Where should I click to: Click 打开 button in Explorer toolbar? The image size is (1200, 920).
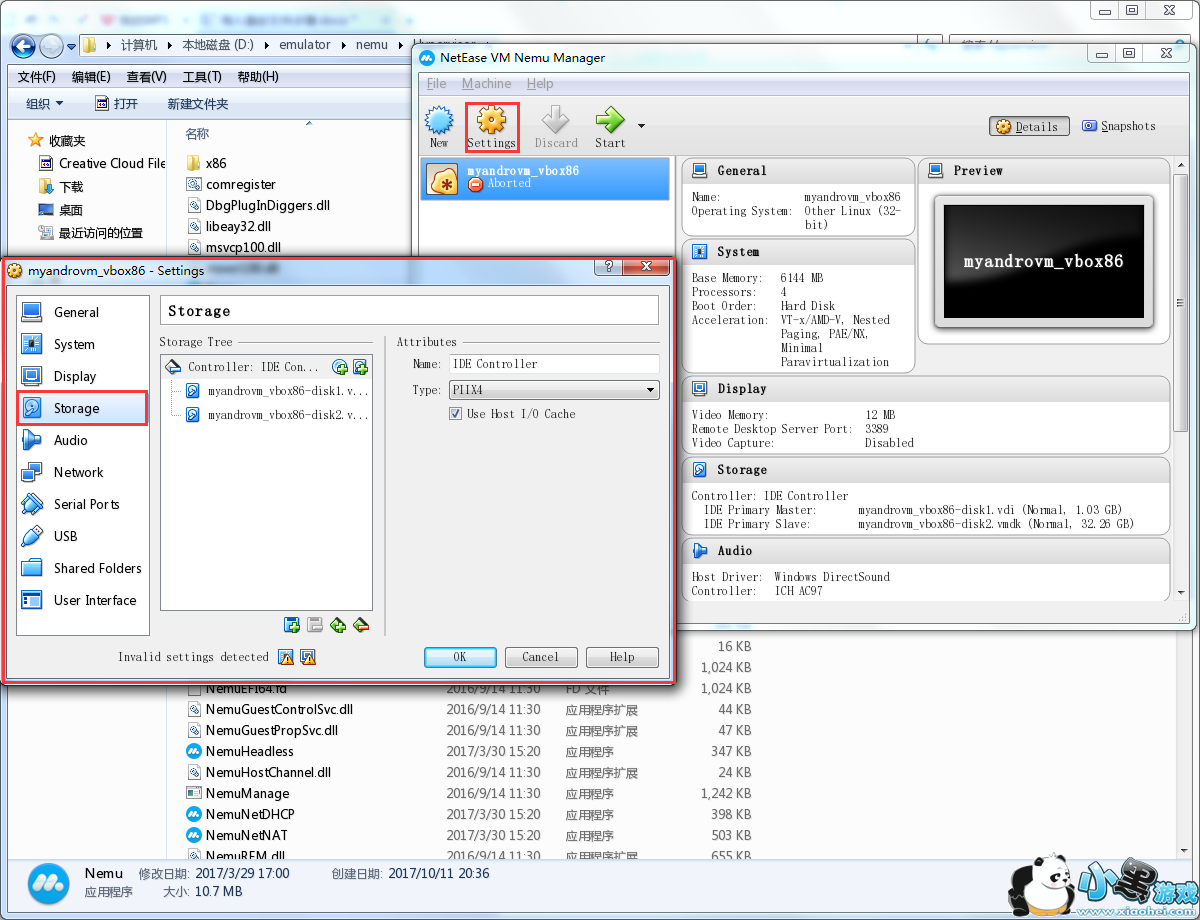point(117,104)
